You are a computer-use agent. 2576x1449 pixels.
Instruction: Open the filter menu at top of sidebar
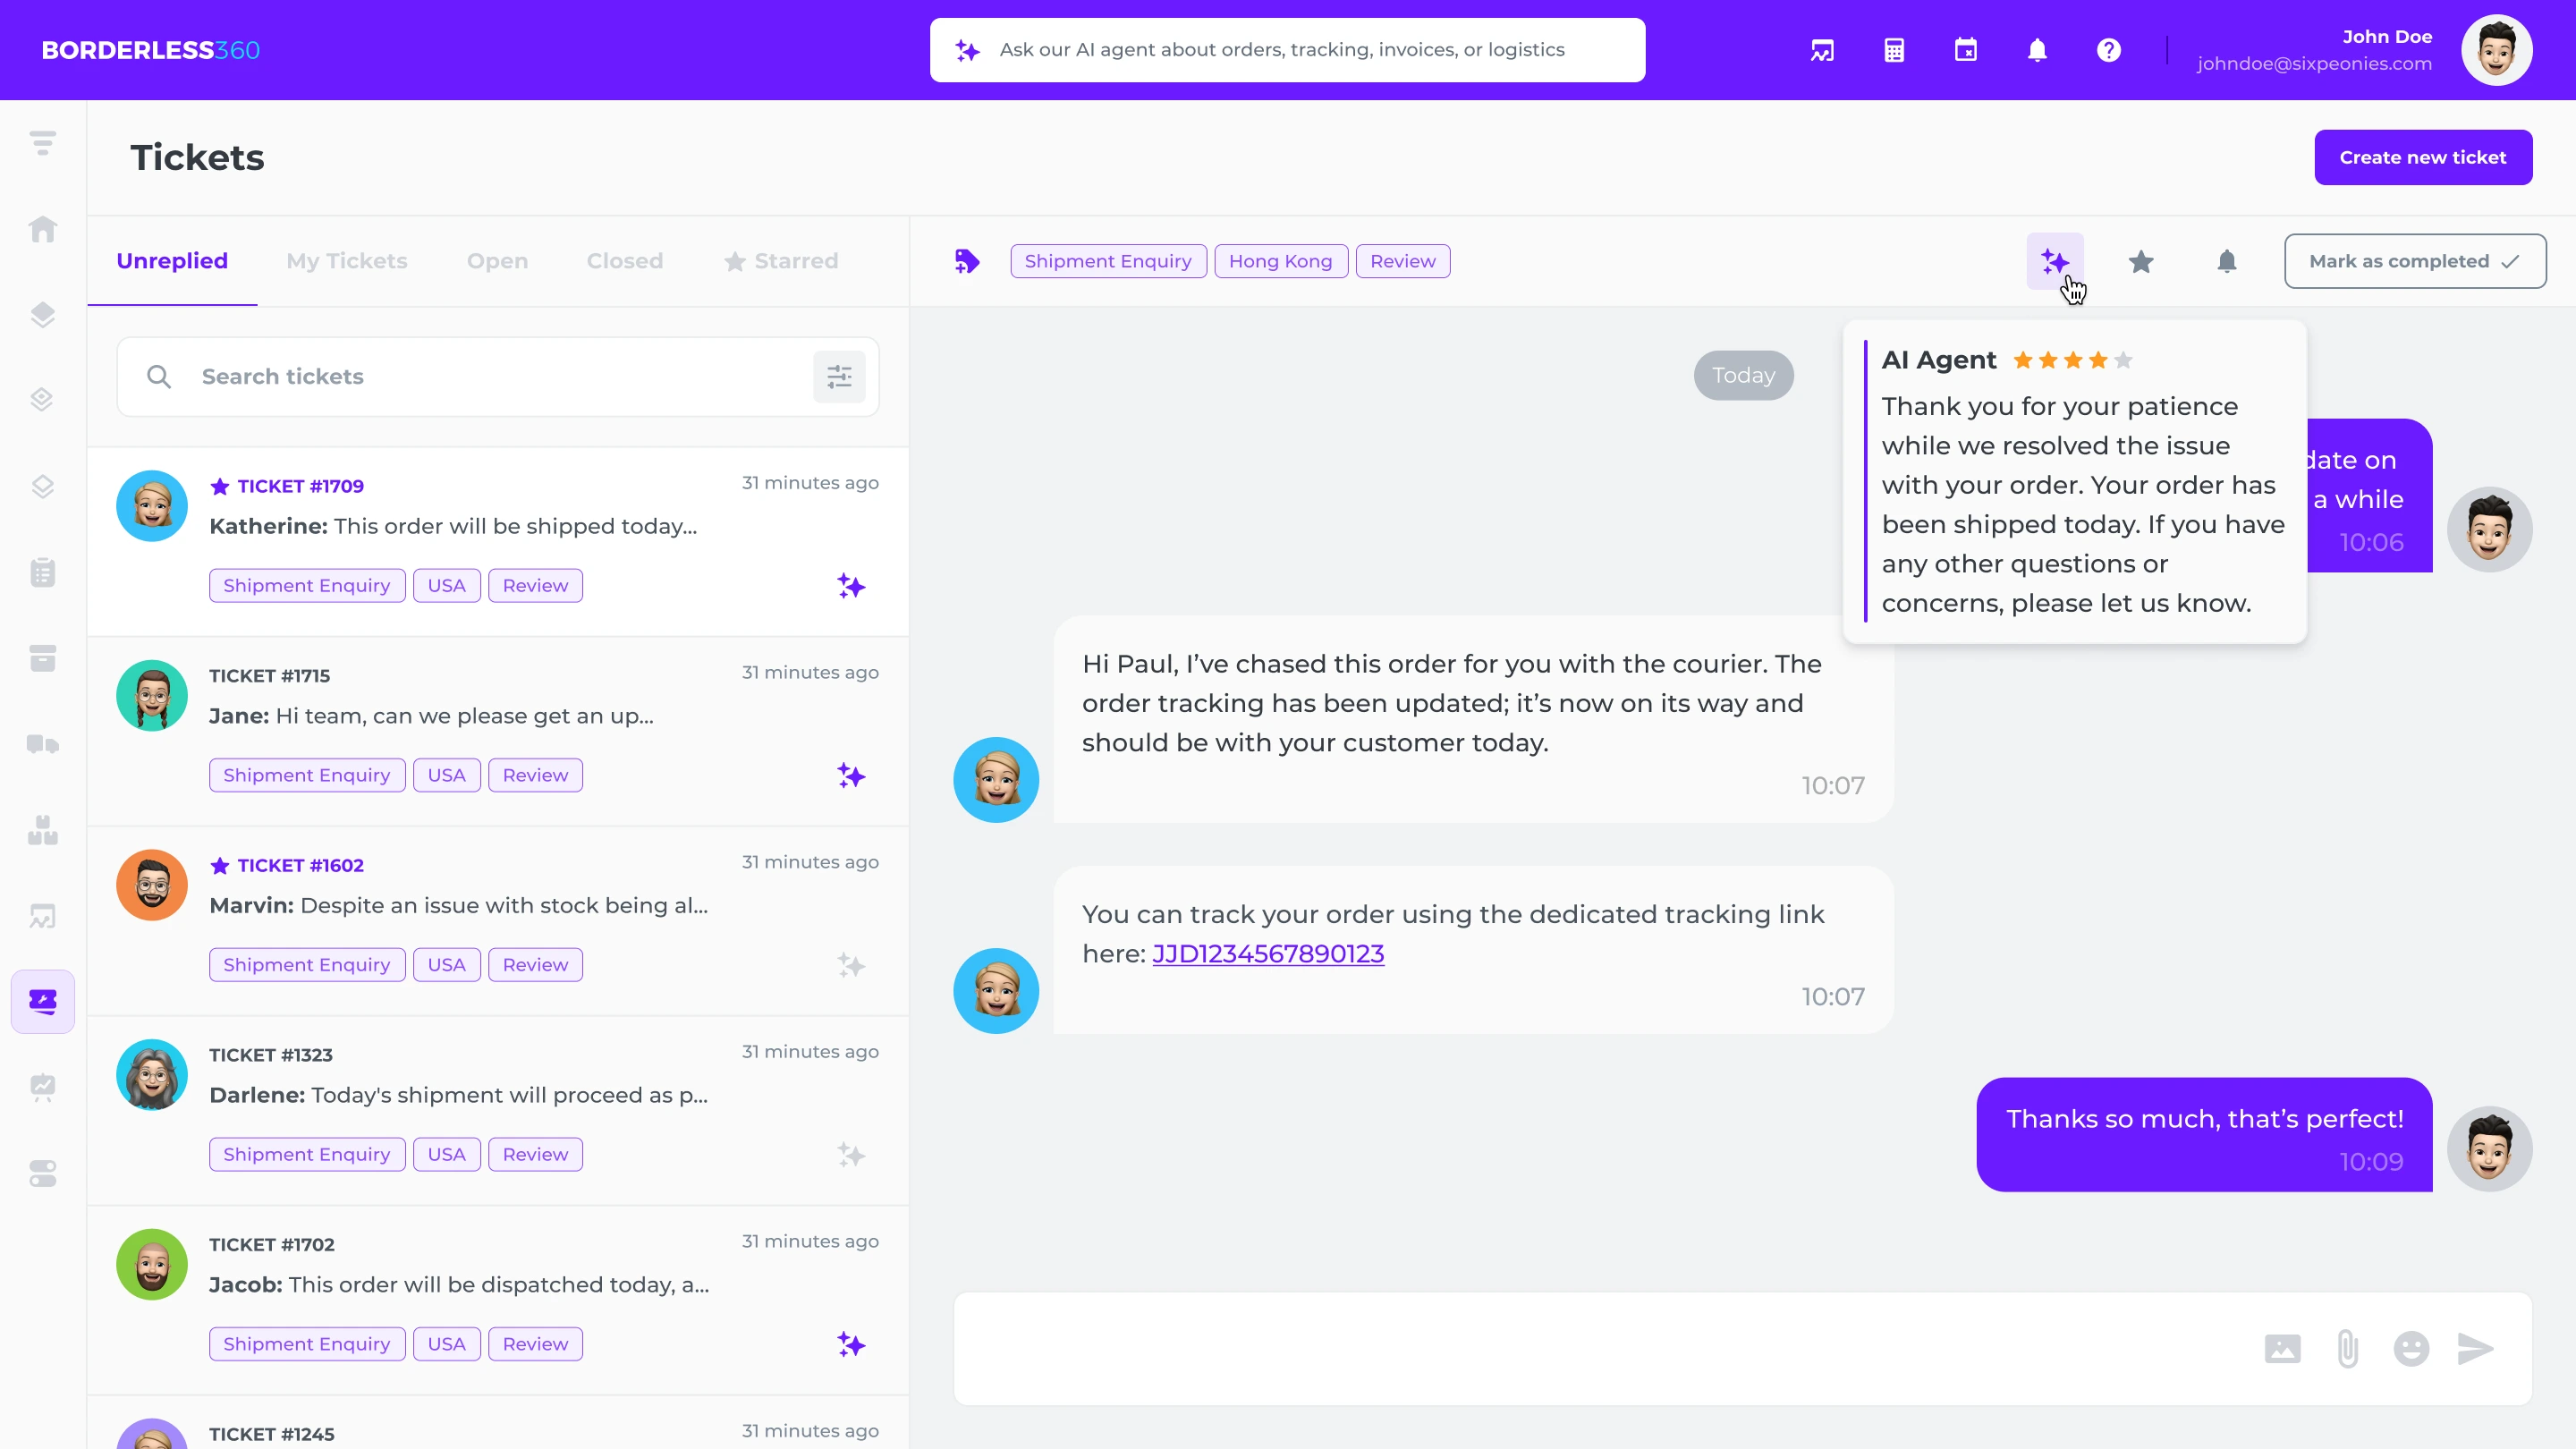[43, 141]
